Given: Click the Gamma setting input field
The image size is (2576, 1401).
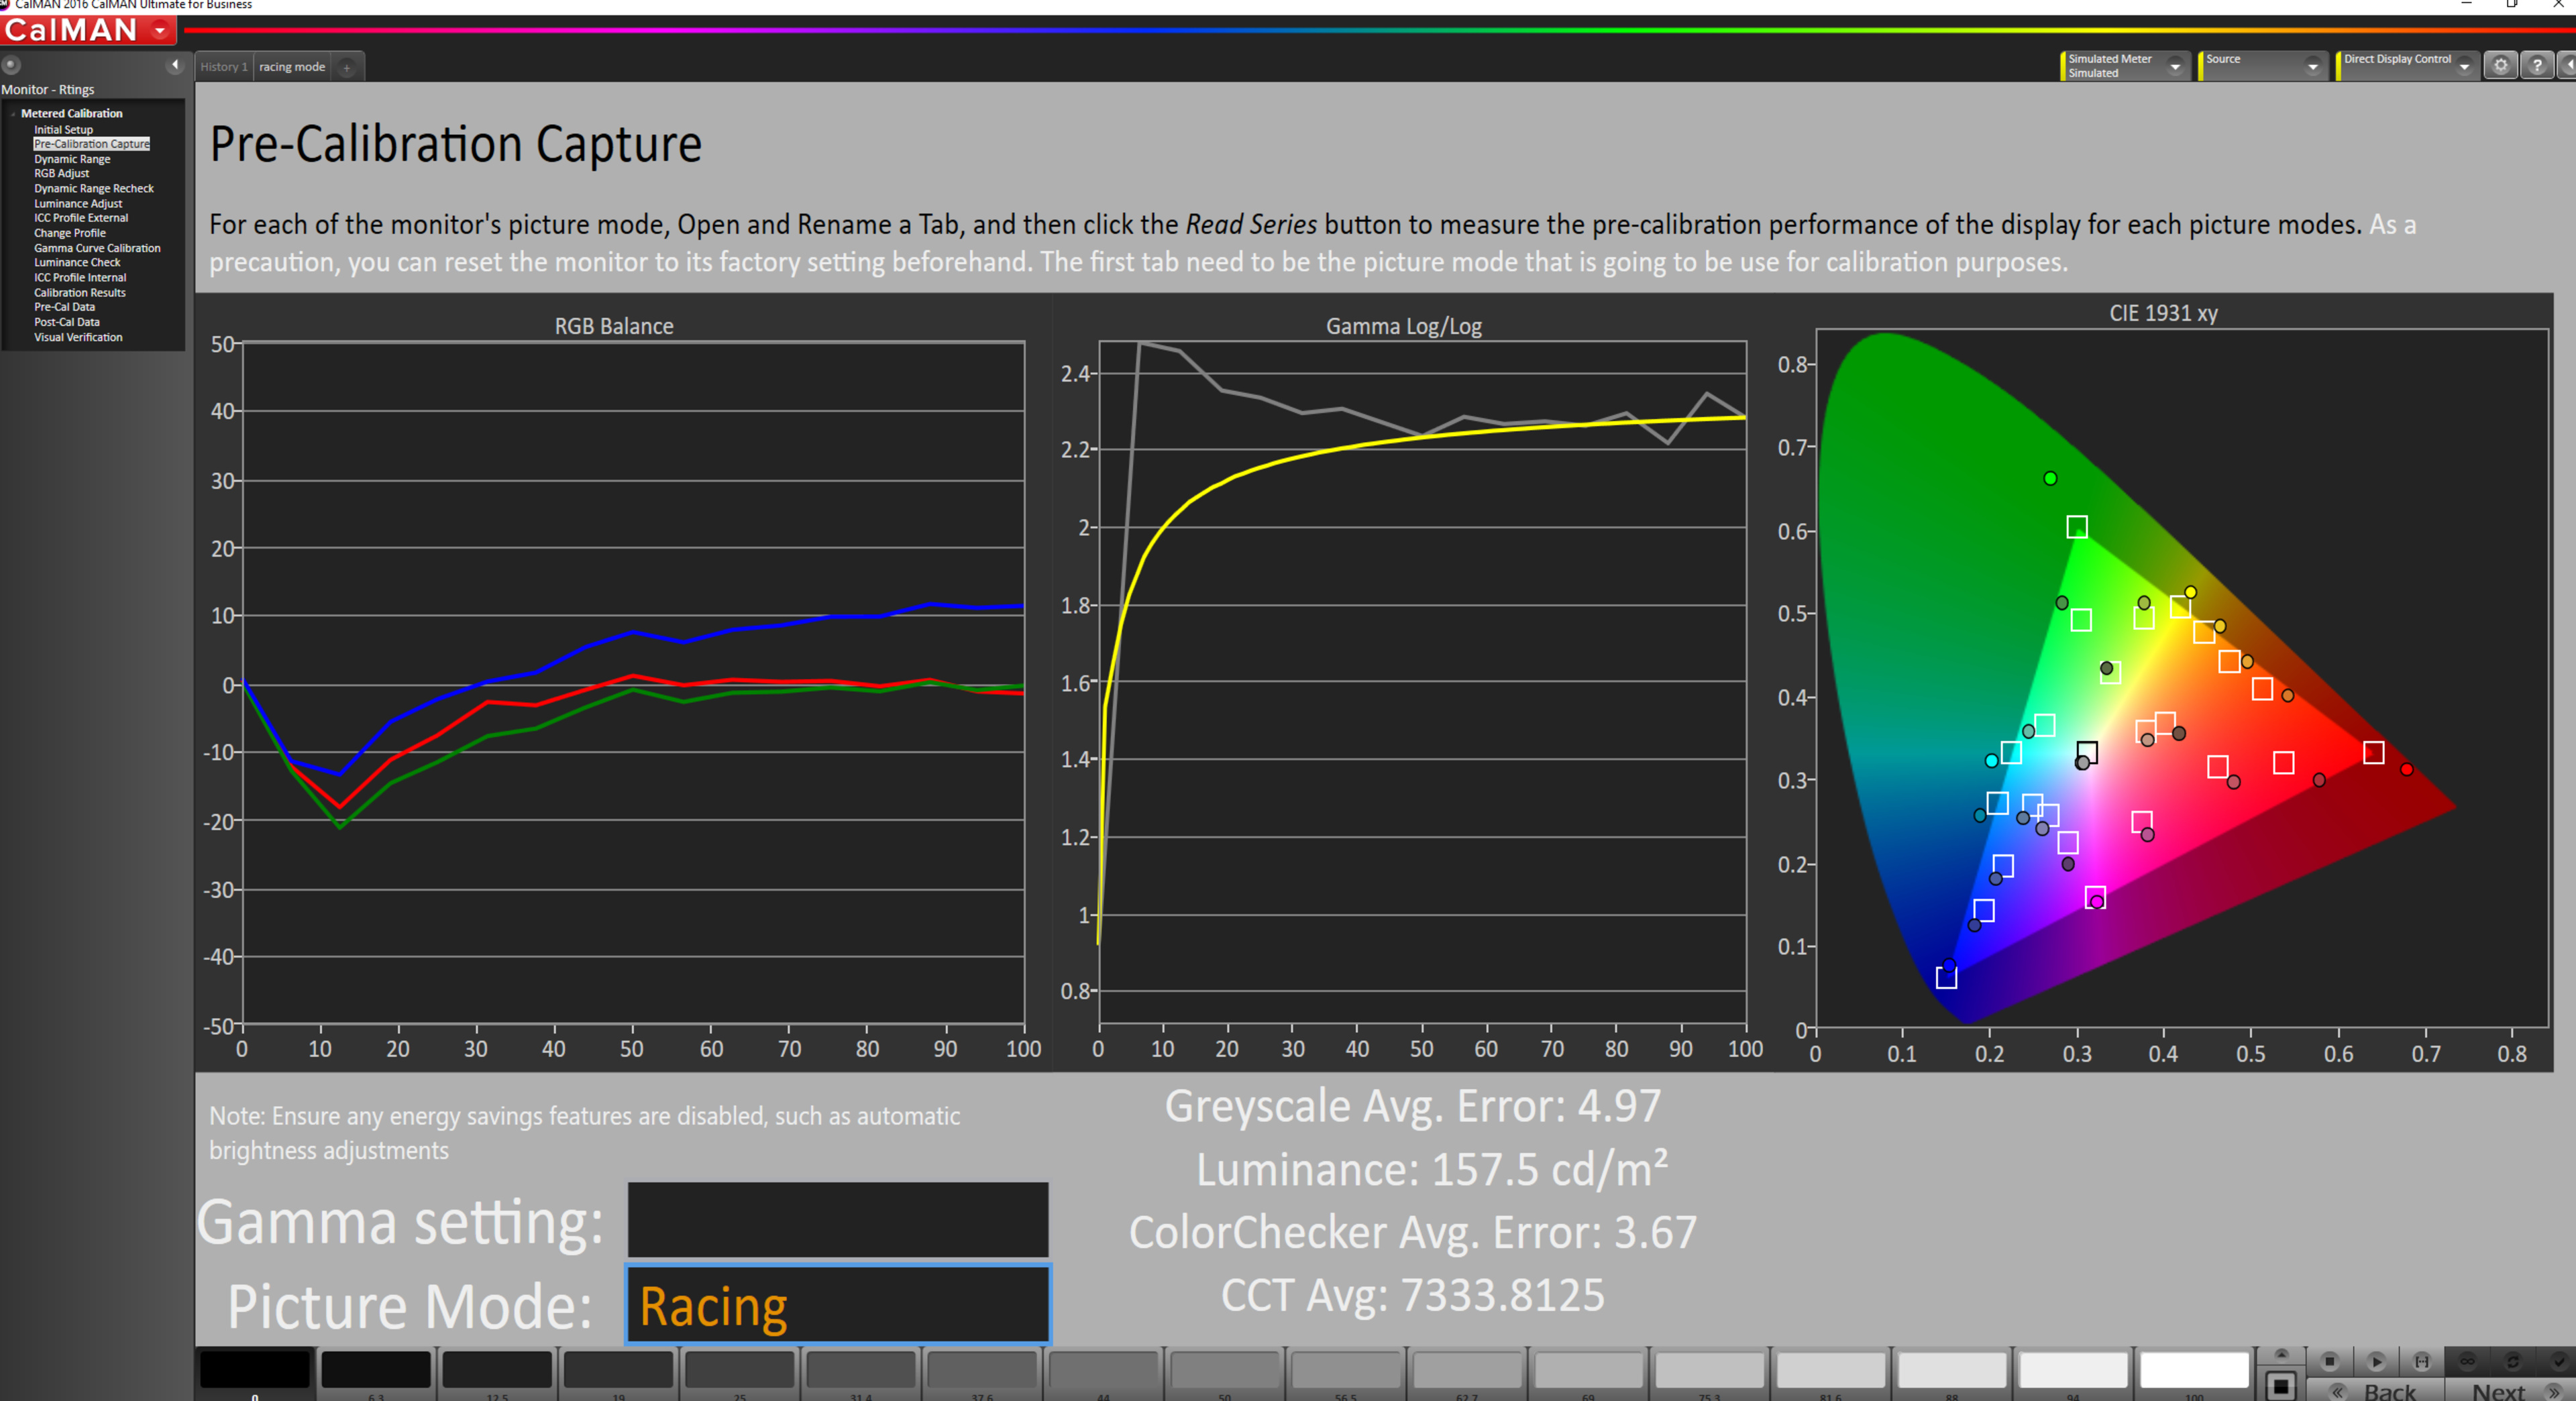Looking at the screenshot, I should tap(837, 1220).
